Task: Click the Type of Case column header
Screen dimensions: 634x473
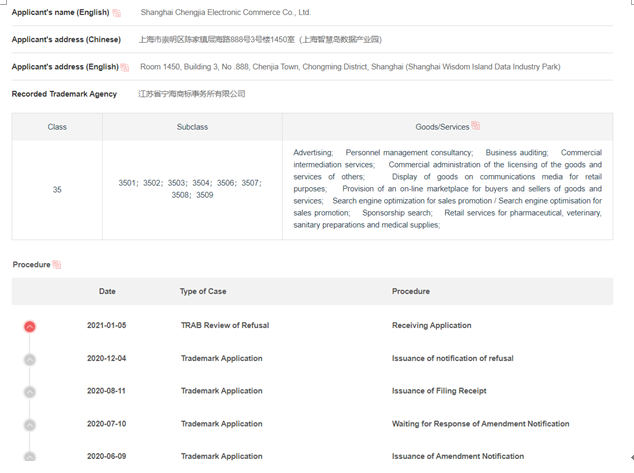Action: (203, 291)
